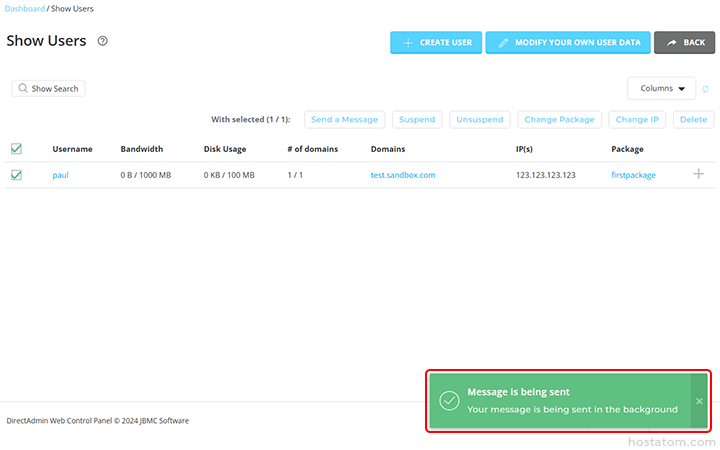
Task: Click the Create User button
Action: click(x=436, y=42)
